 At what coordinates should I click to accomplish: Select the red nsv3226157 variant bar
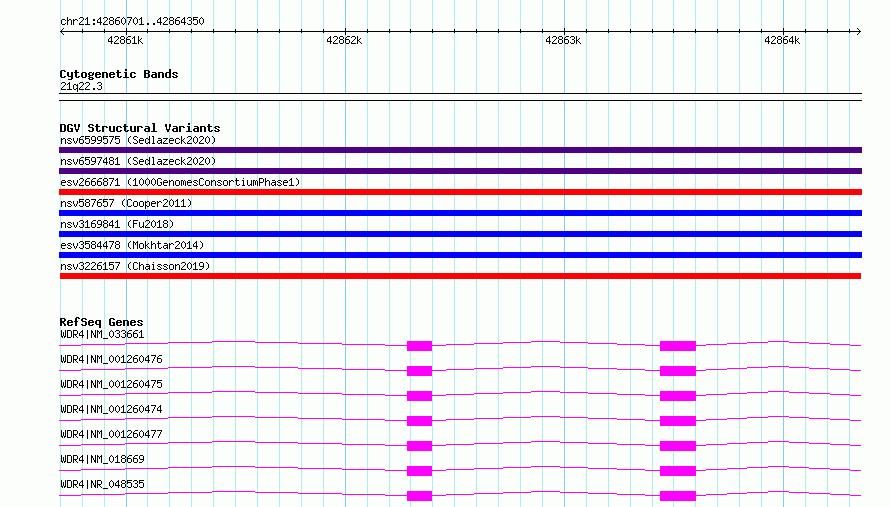460,276
